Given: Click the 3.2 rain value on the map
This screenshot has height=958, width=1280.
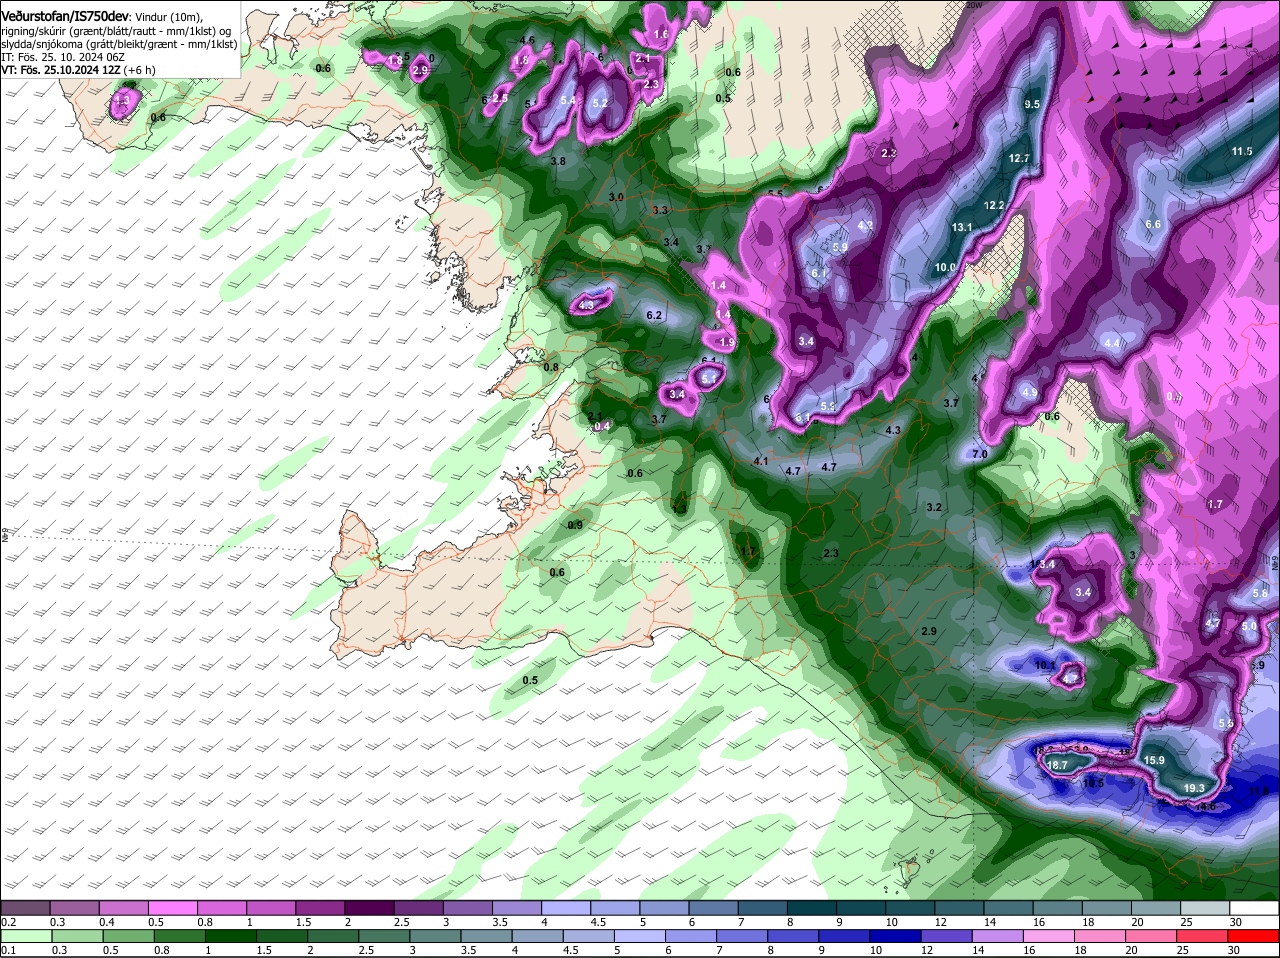Looking at the screenshot, I should tap(934, 508).
